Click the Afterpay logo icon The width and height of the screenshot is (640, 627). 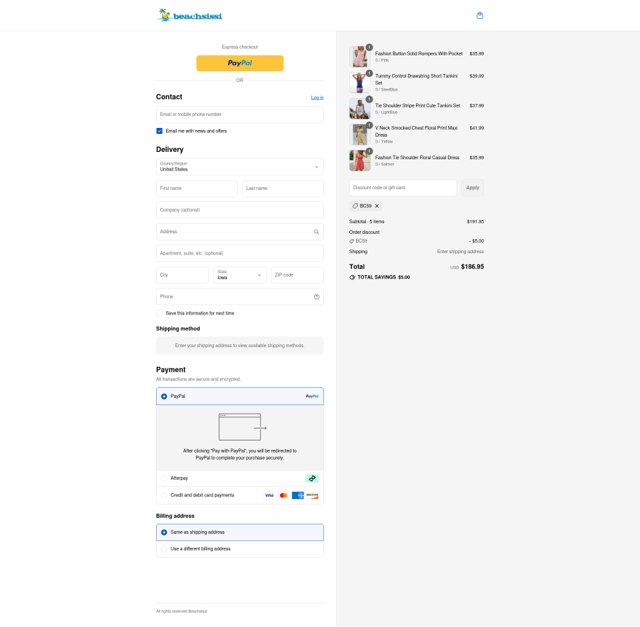(x=312, y=478)
